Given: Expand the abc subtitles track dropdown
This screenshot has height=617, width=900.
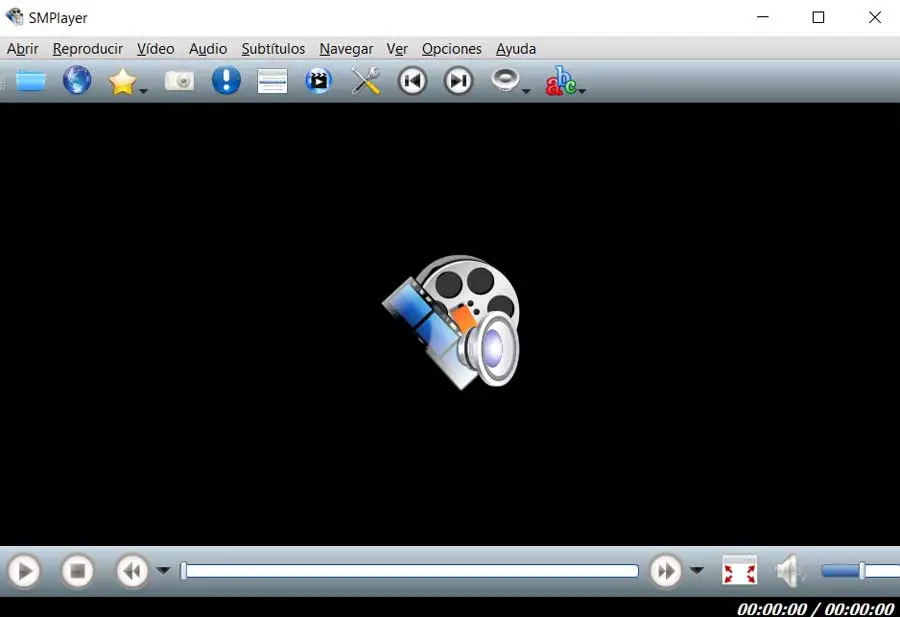Looking at the screenshot, I should (x=581, y=91).
